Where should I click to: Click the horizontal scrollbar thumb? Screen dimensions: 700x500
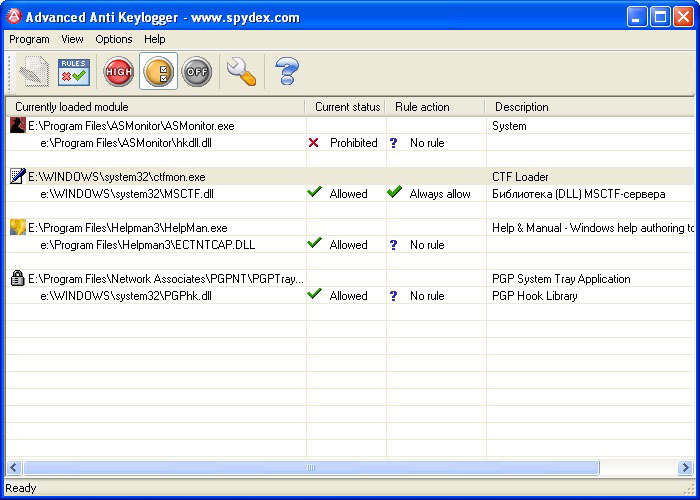point(311,467)
